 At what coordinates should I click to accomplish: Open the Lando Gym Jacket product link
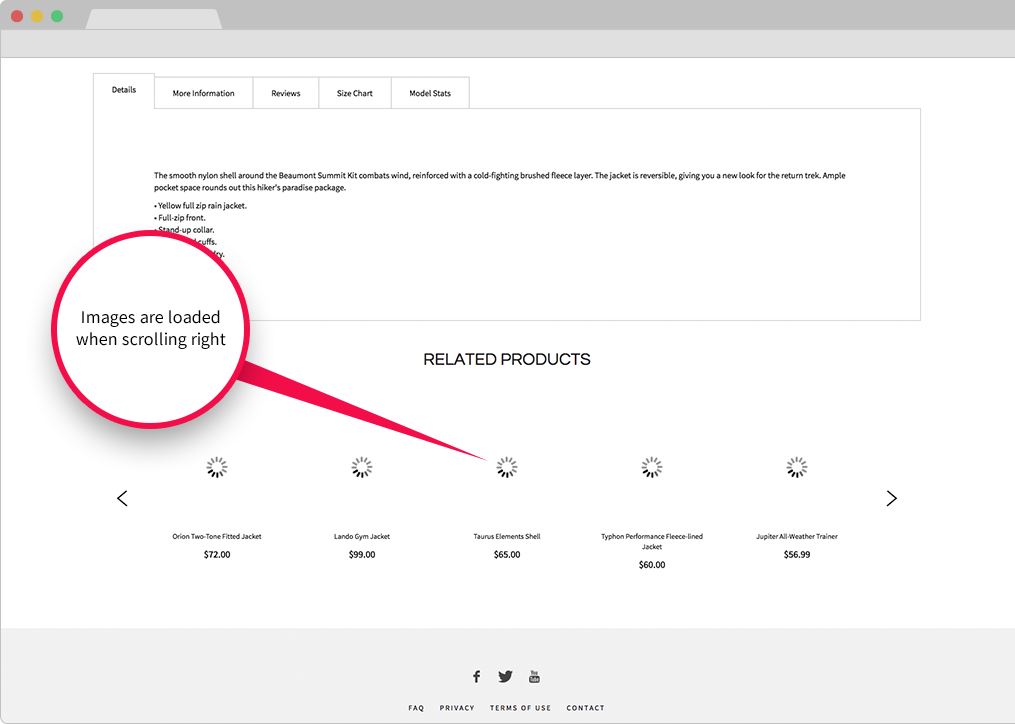[362, 537]
